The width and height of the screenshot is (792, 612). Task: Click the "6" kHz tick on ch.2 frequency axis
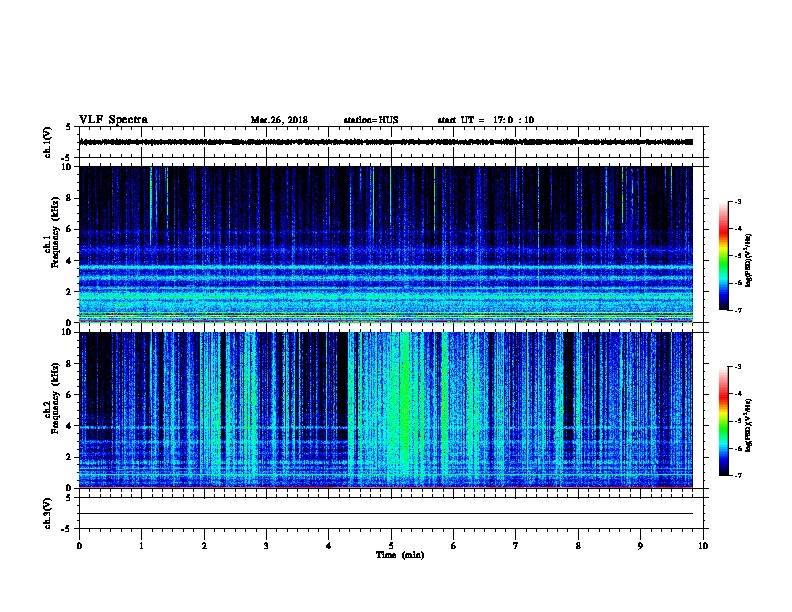pos(69,394)
